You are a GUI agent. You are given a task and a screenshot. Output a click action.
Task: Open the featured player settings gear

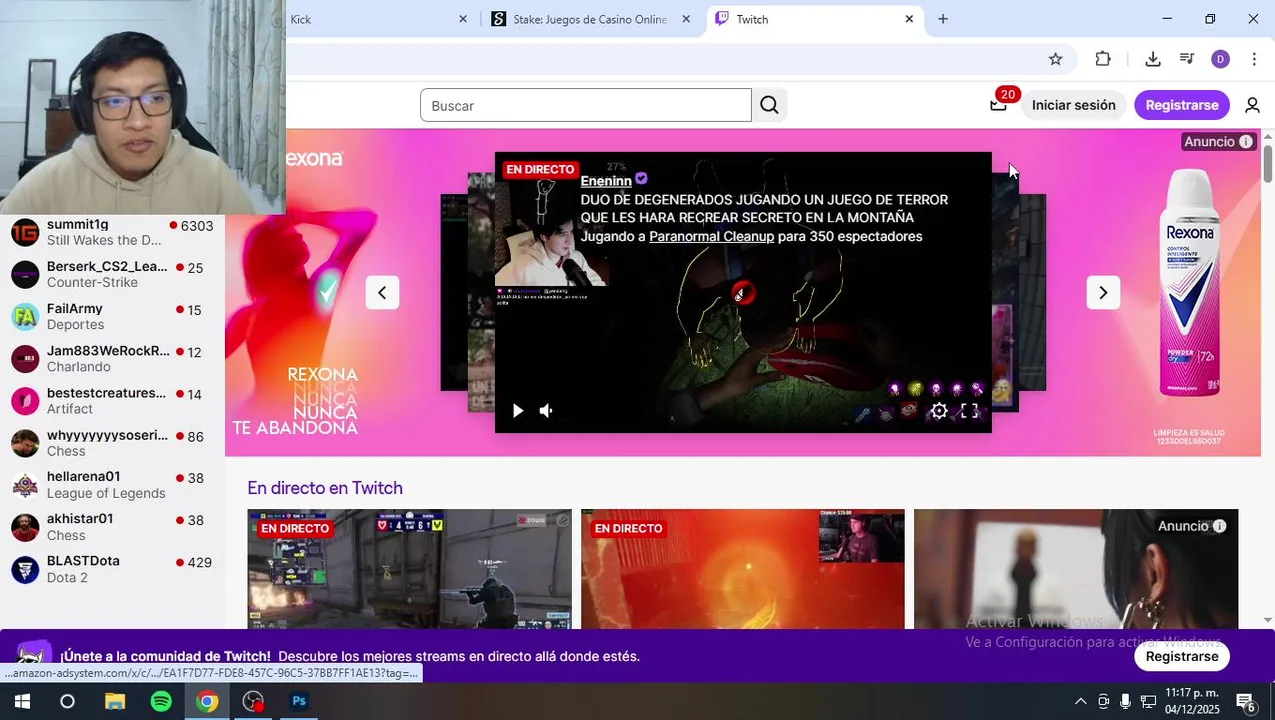[939, 410]
